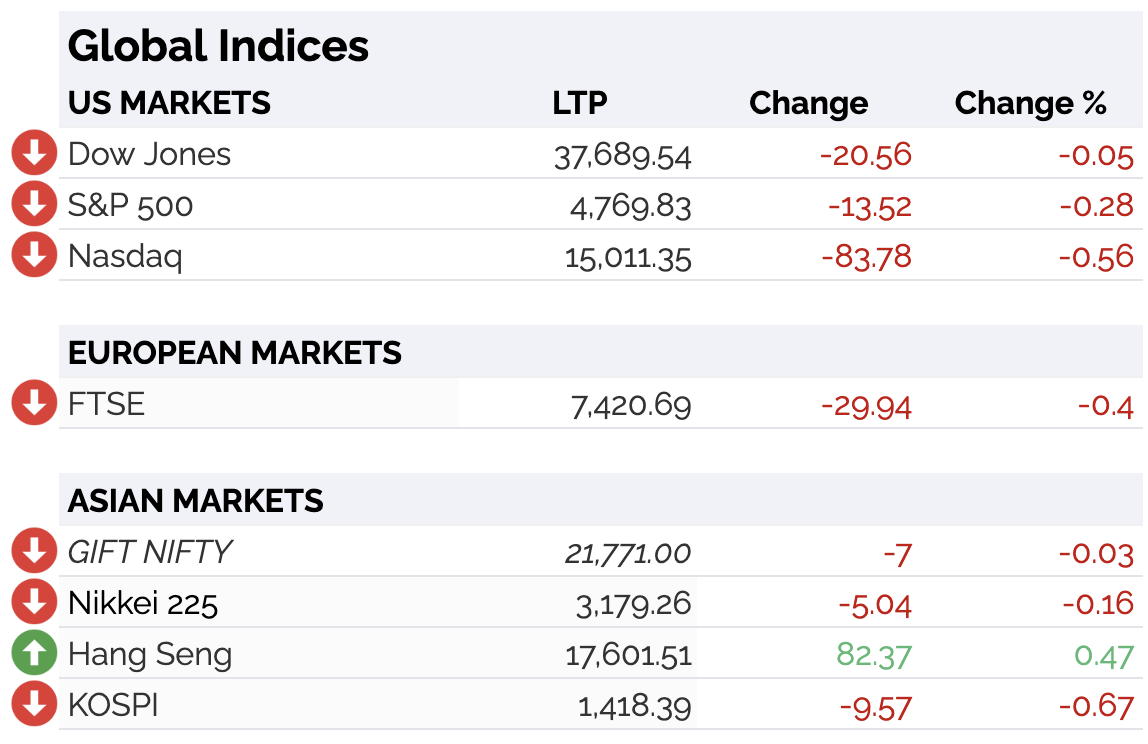The height and width of the screenshot is (744, 1148).
Task: Select the Hang Seng index name
Action: [x=150, y=655]
